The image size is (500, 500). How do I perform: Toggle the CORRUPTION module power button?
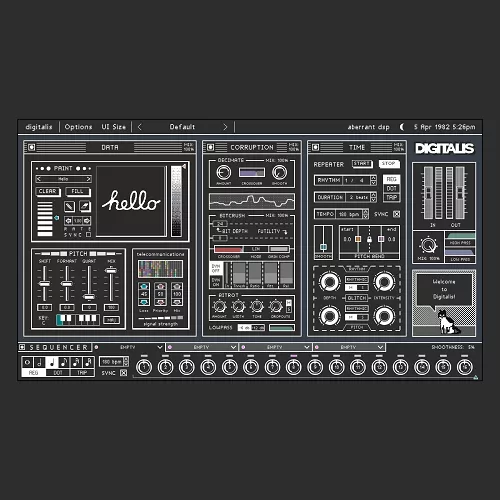(210, 147)
